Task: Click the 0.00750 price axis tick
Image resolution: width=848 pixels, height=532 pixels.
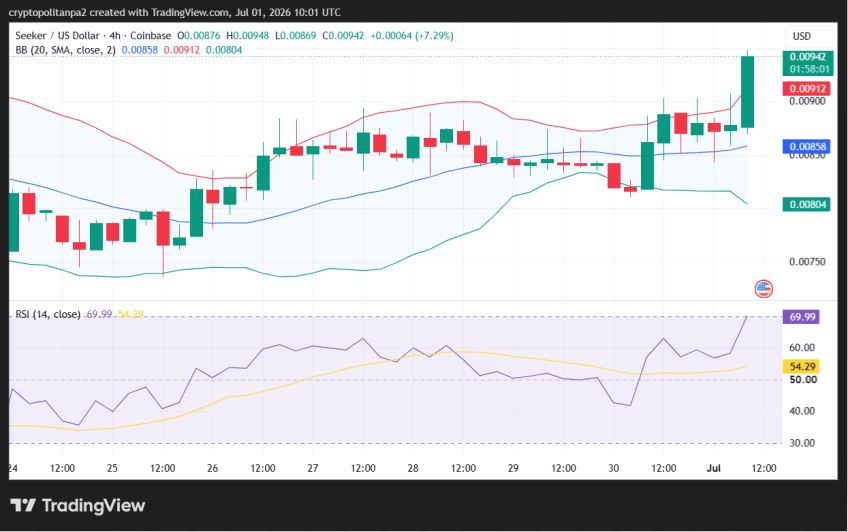Action: [807, 262]
